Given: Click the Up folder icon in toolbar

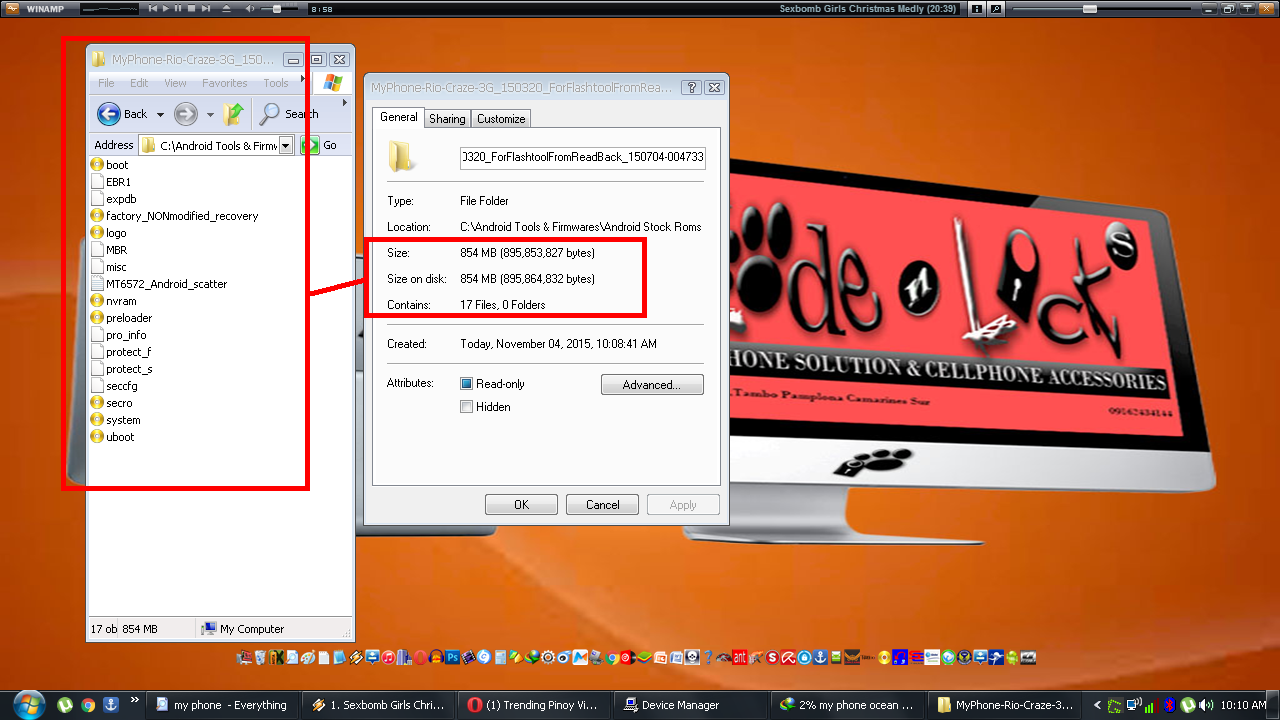Looking at the screenshot, I should pyautogui.click(x=234, y=114).
